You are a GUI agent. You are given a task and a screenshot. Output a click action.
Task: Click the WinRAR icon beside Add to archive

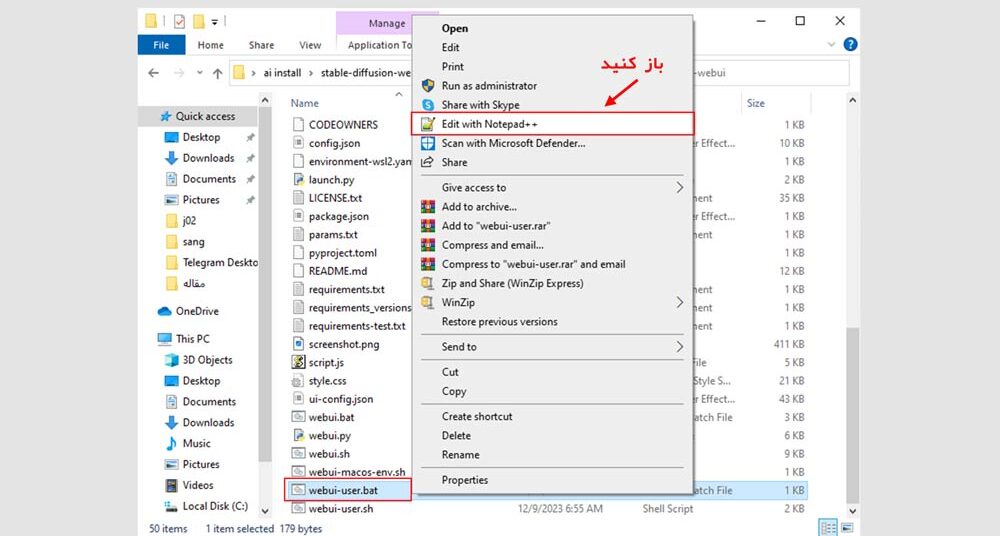[428, 207]
